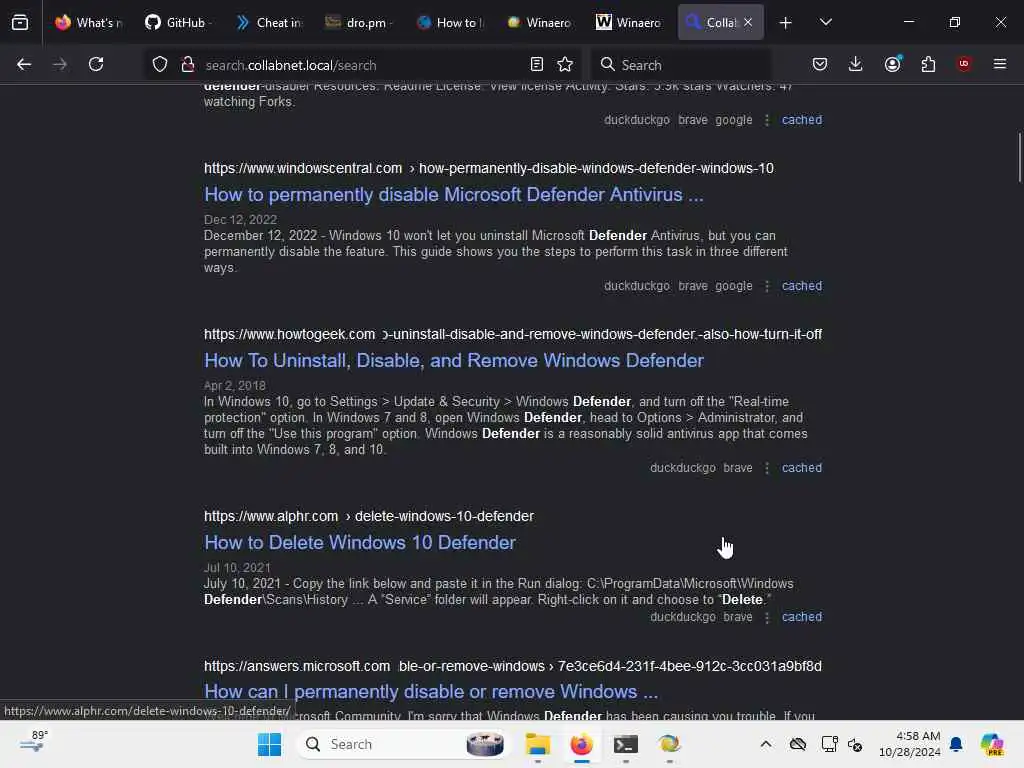The height and width of the screenshot is (768, 1024).
Task: Go back with the back arrow
Action: [24, 64]
